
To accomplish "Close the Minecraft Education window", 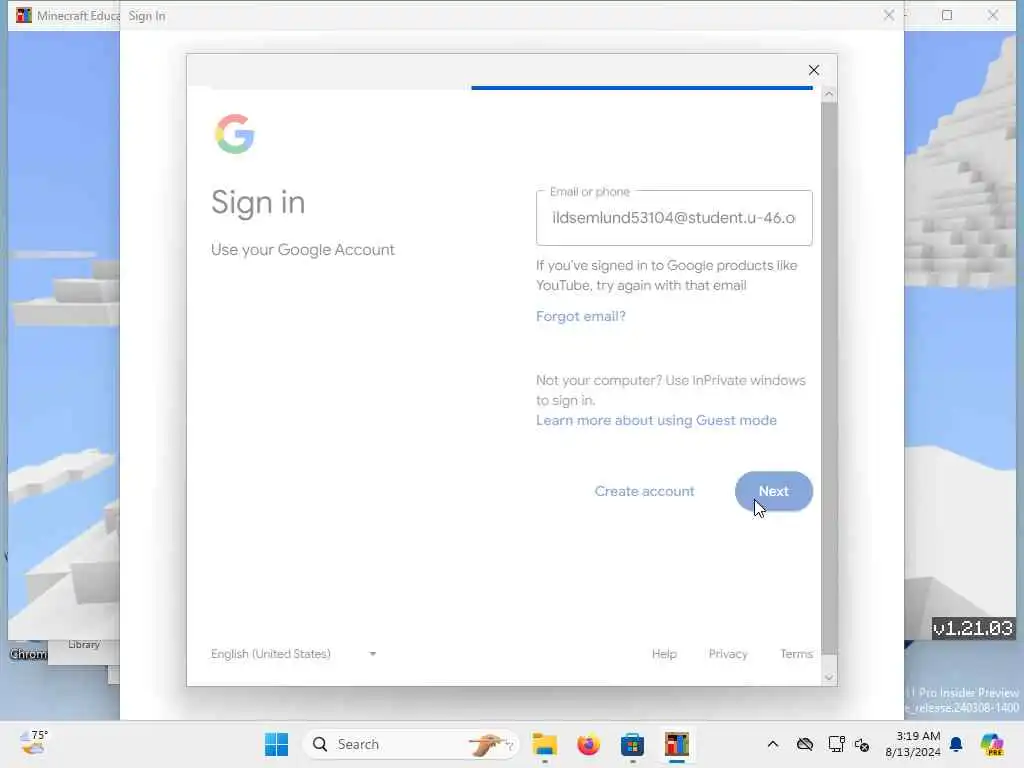I will click(993, 15).
